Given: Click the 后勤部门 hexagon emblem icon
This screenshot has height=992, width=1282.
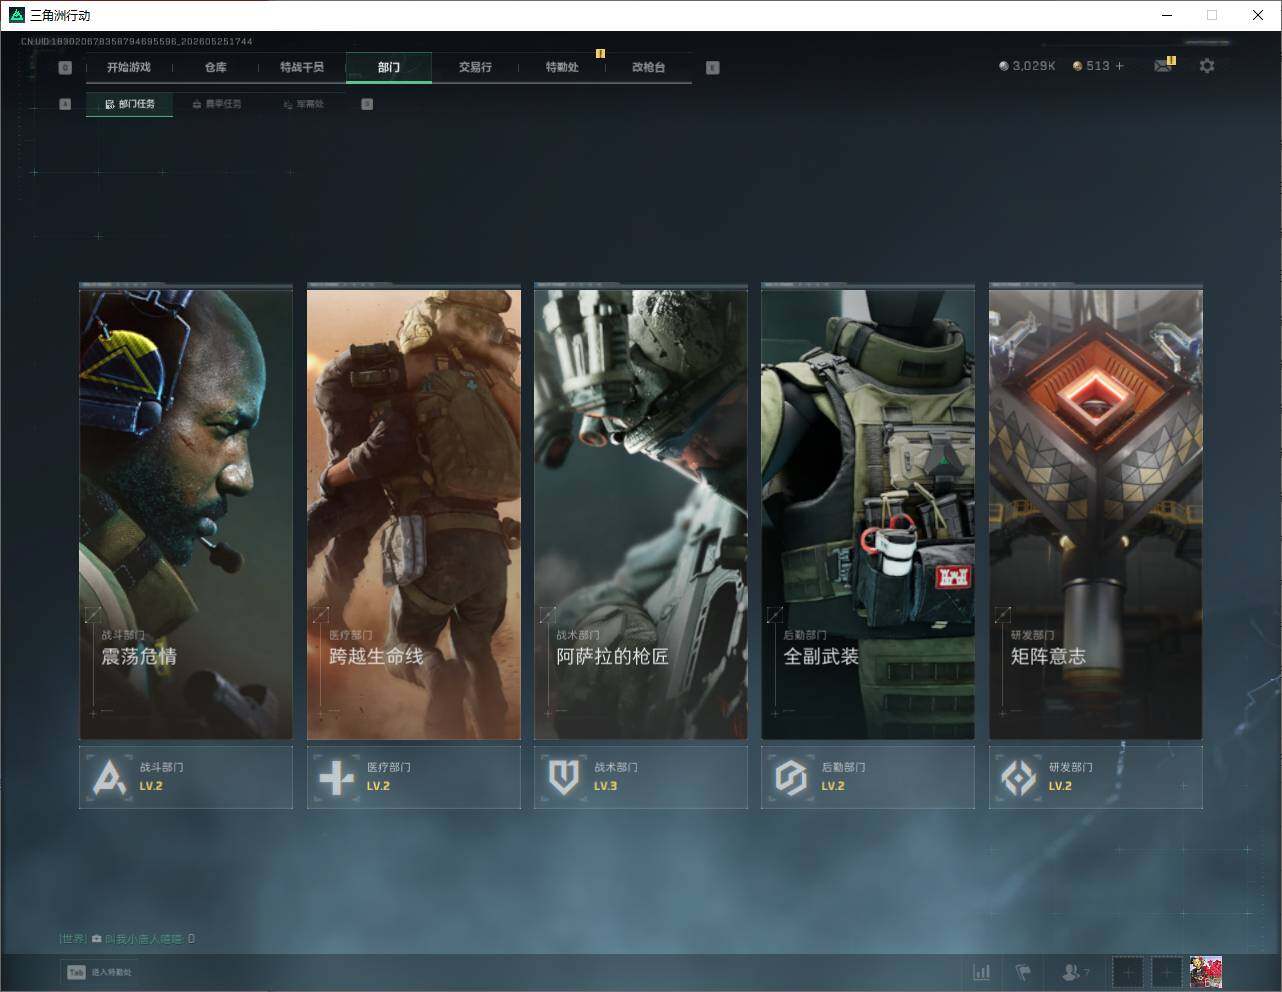Looking at the screenshot, I should point(791,777).
